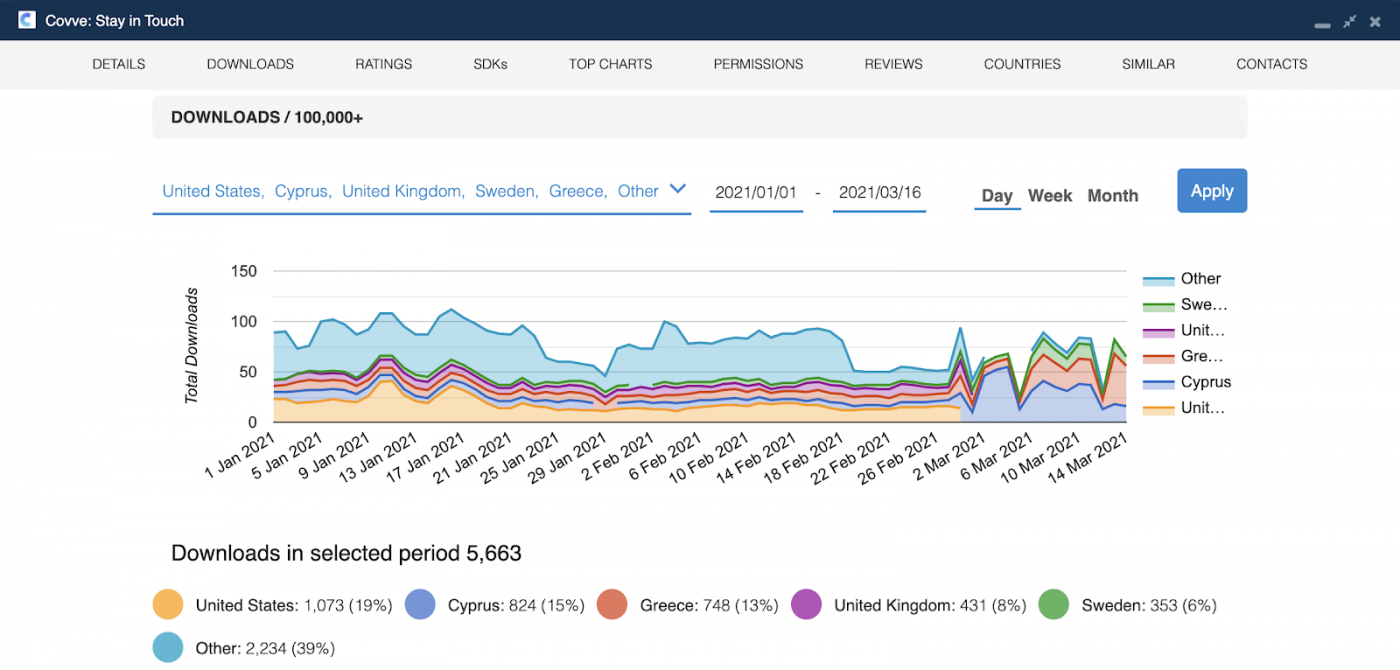Open the COUNTRIES tab
Viewport: 1400px width, 670px height.
pyautogui.click(x=1021, y=63)
